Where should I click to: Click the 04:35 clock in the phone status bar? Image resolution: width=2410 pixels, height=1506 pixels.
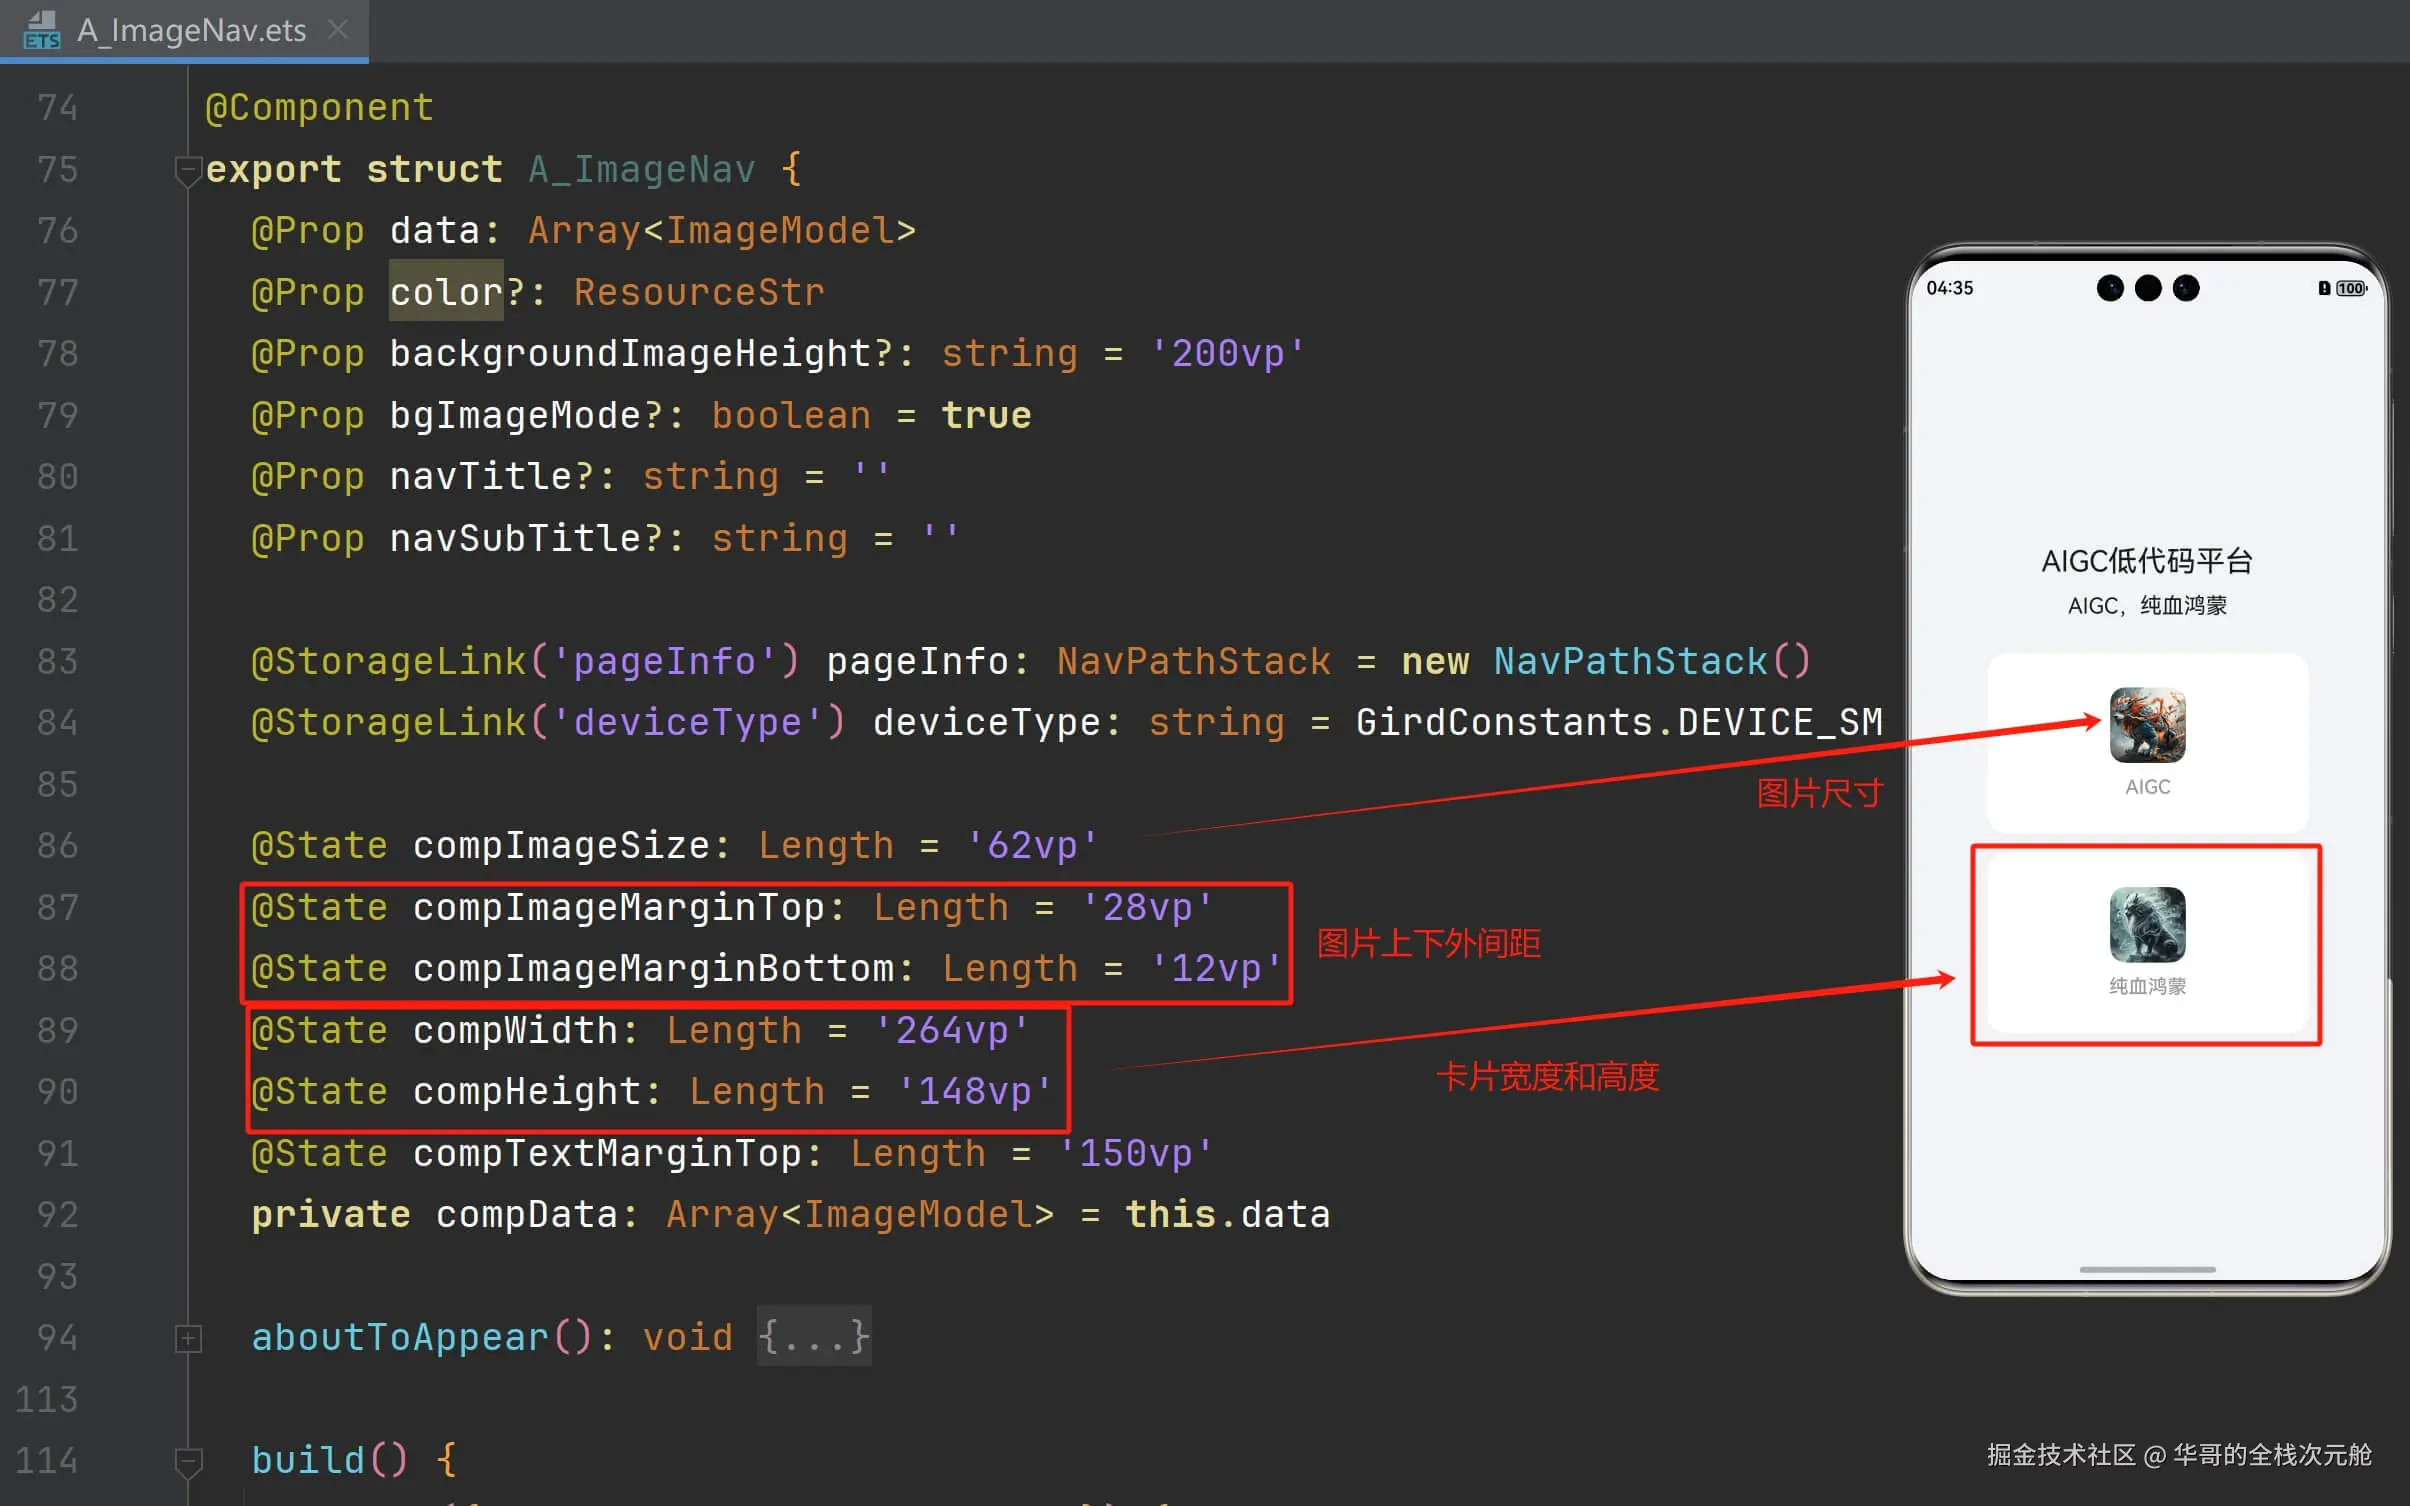click(1949, 289)
